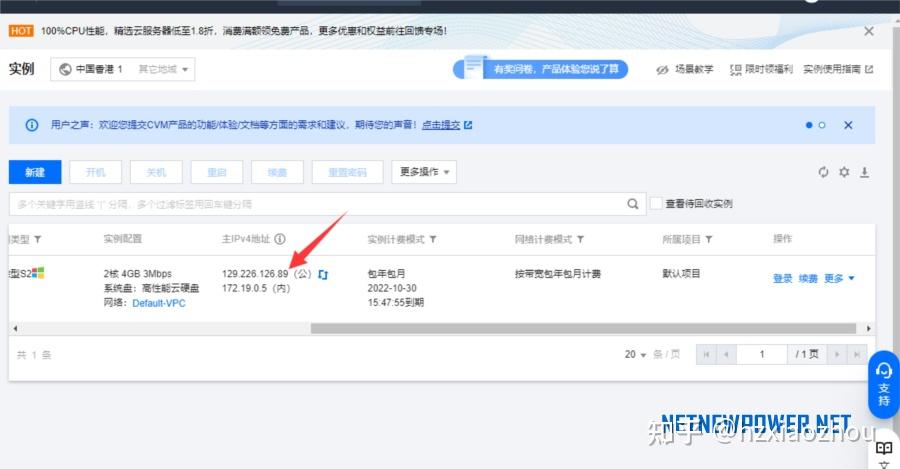Select 2核 4GB 3Mbps configuration text
Viewport: 900px width, 469px height.
[x=138, y=274]
